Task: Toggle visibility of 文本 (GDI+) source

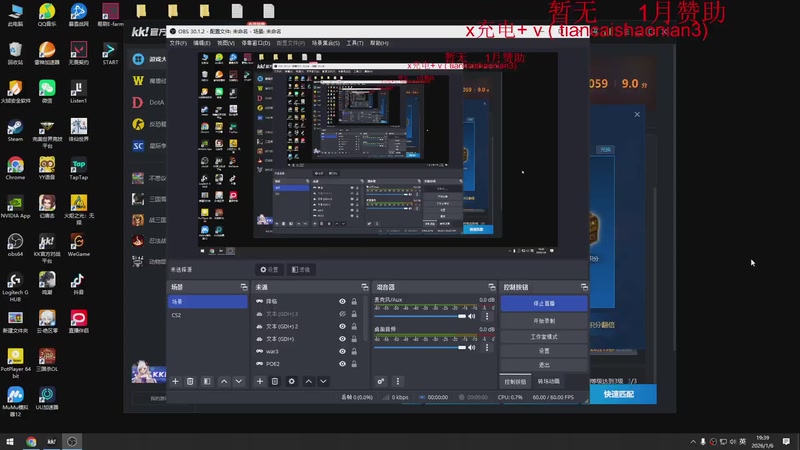Action: tap(342, 339)
